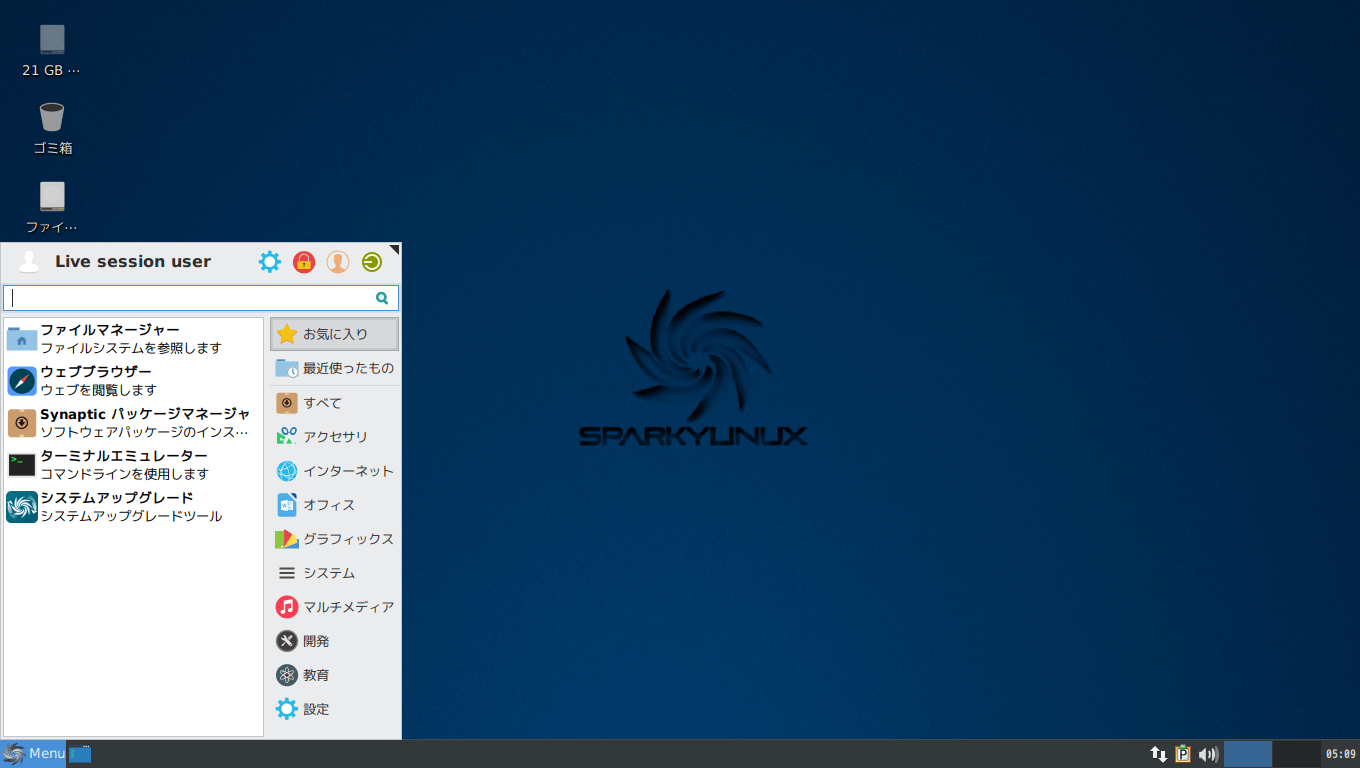The height and width of the screenshot is (768, 1360).
Task: Click the green log out icon
Action: pos(372,262)
